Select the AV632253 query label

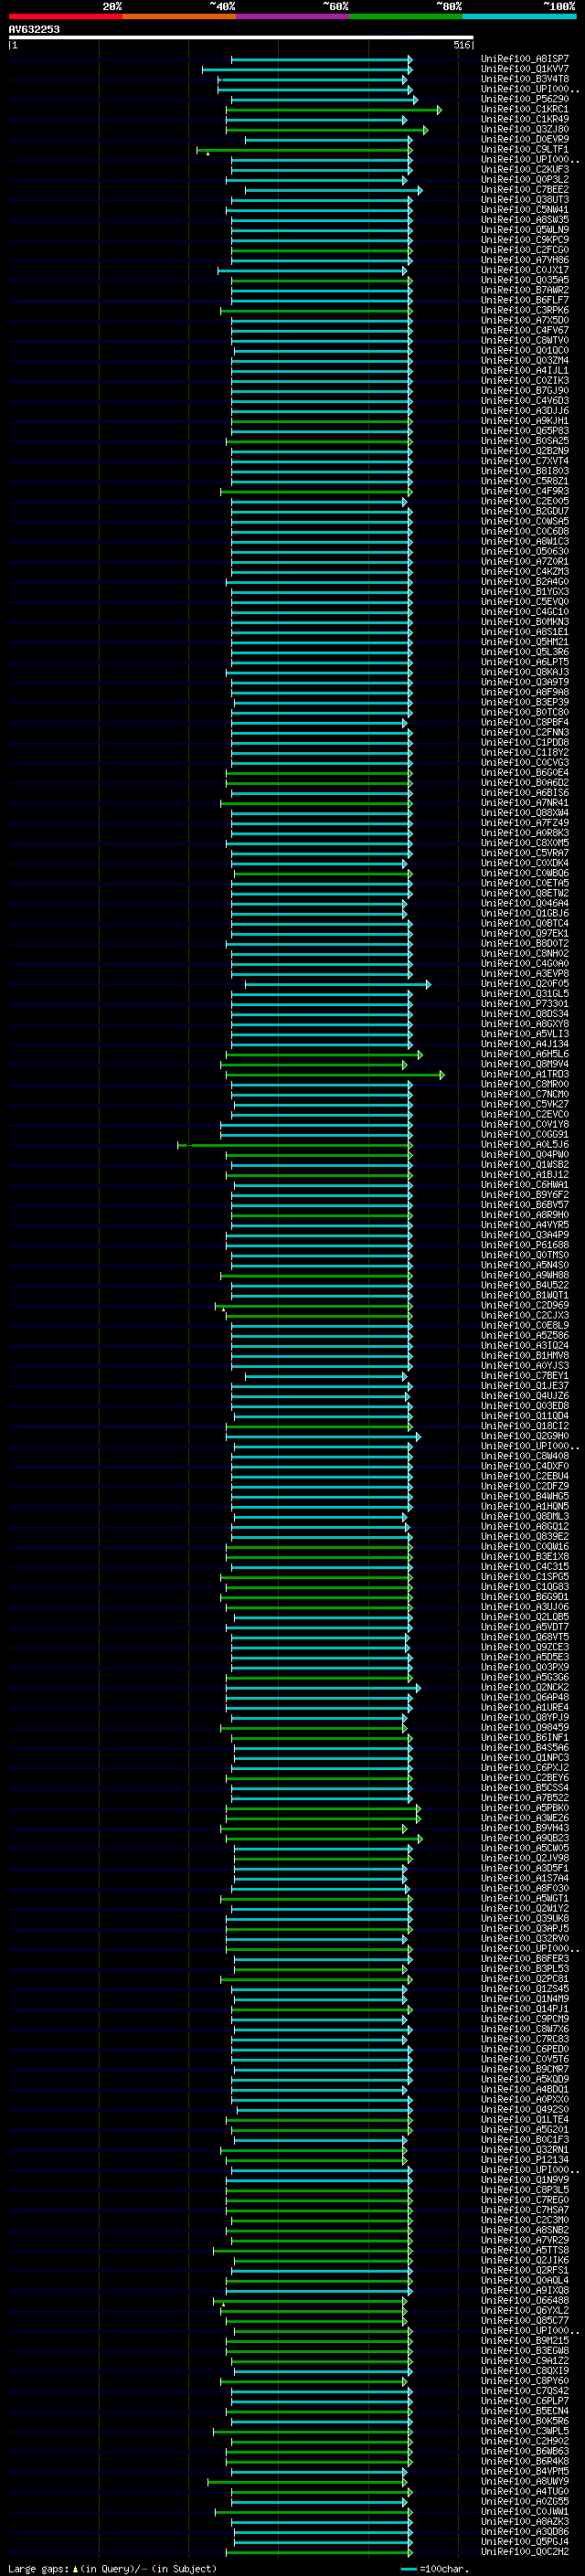[x=34, y=29]
